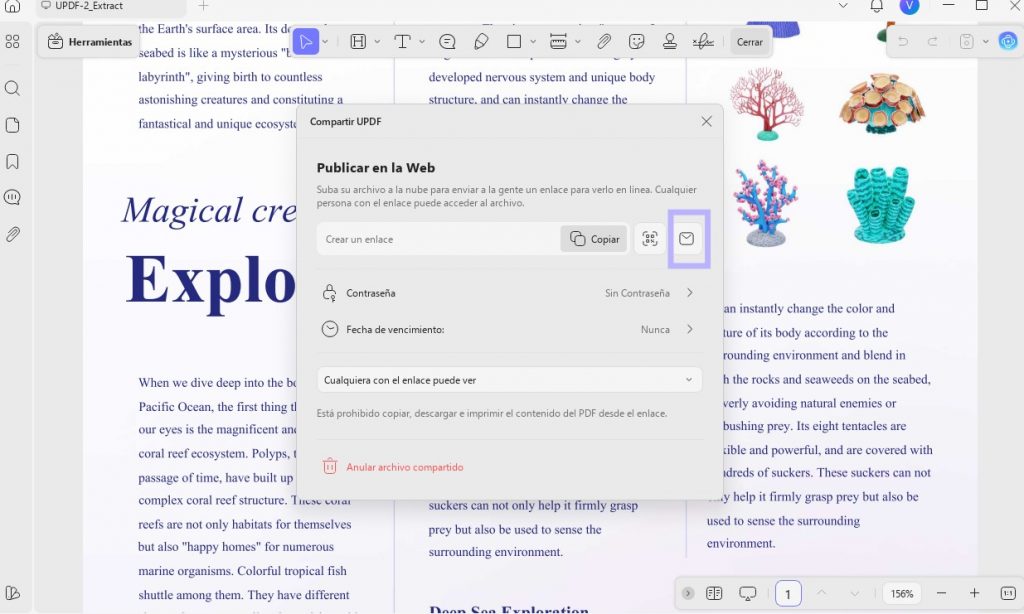The image size is (1024, 614).
Task: Click the page number field 1
Action: [788, 594]
